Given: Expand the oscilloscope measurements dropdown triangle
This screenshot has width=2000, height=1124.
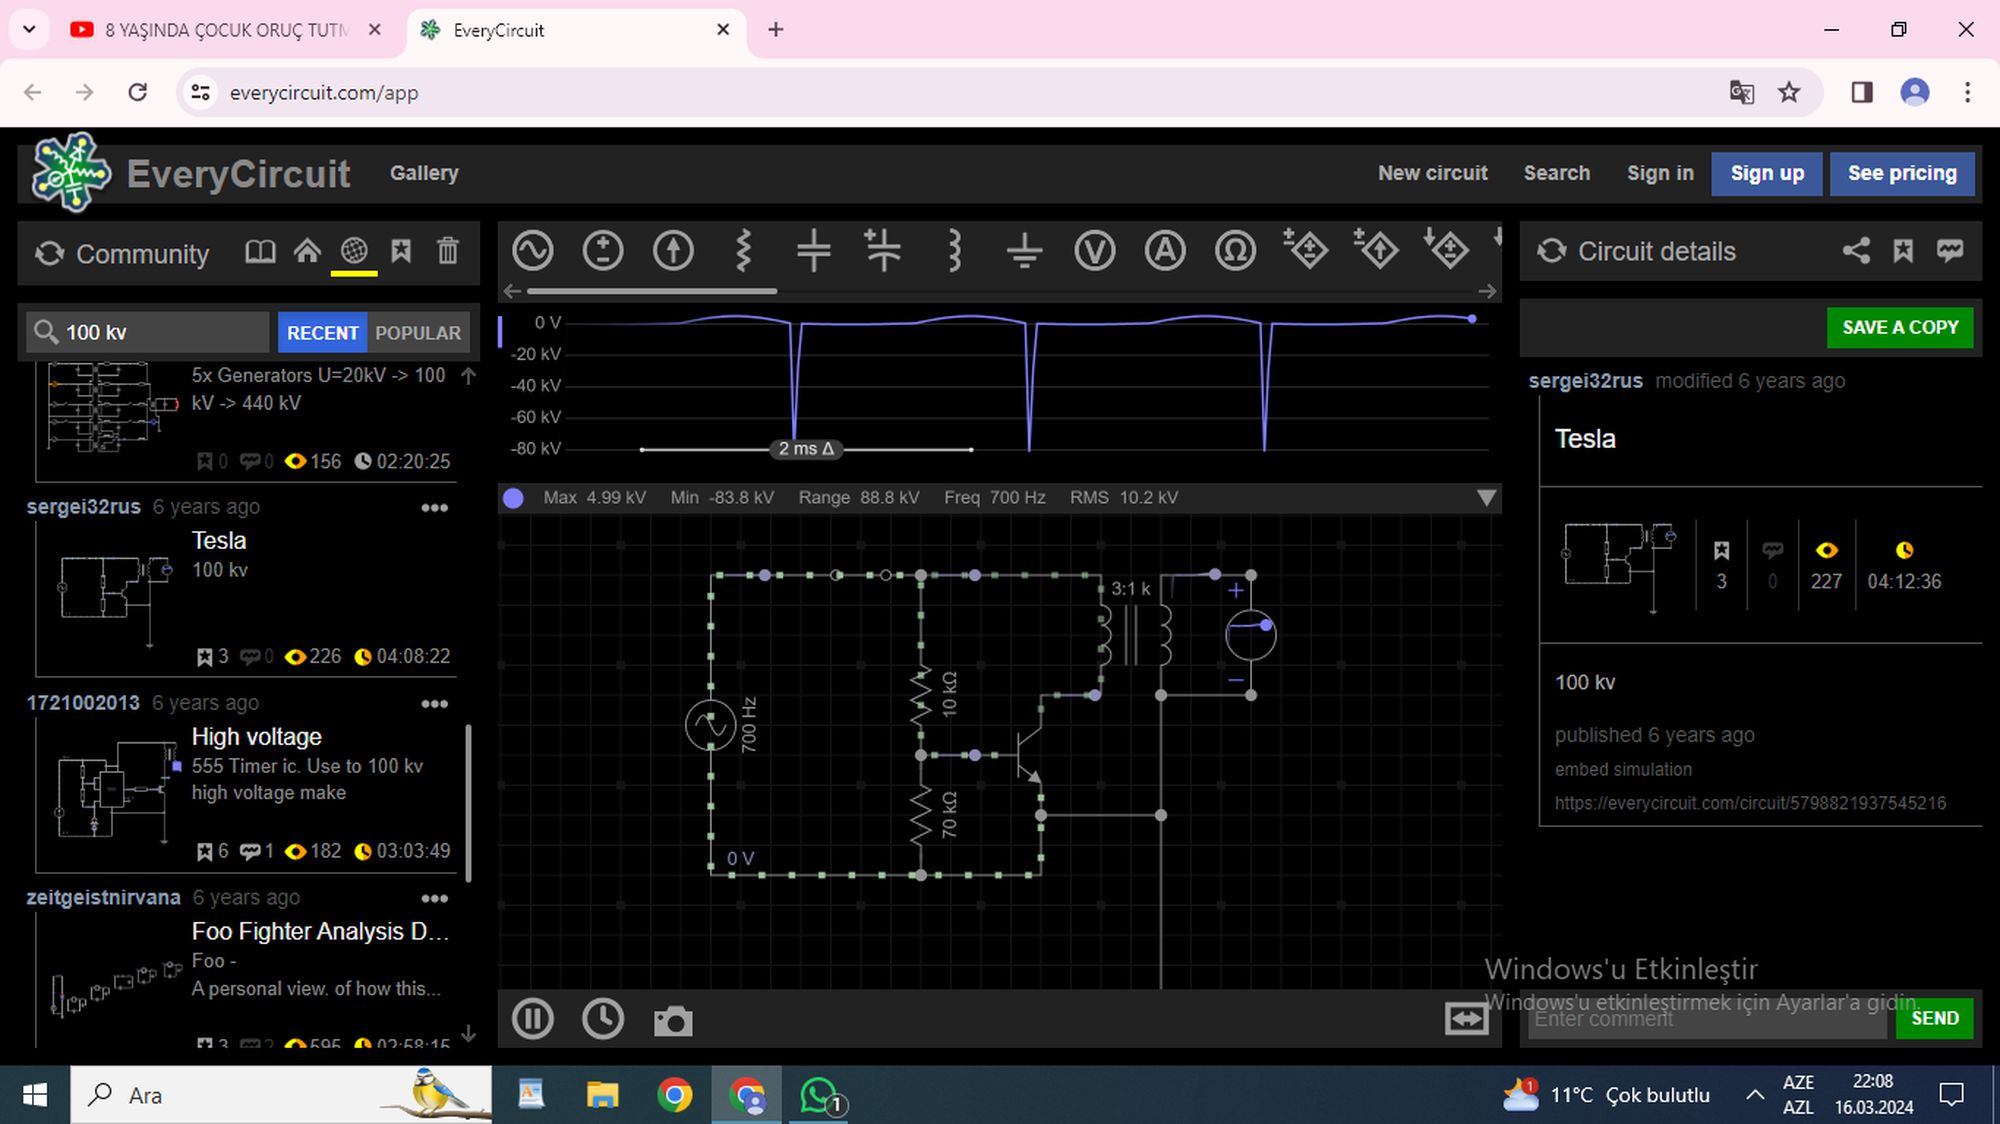Looking at the screenshot, I should tap(1486, 498).
